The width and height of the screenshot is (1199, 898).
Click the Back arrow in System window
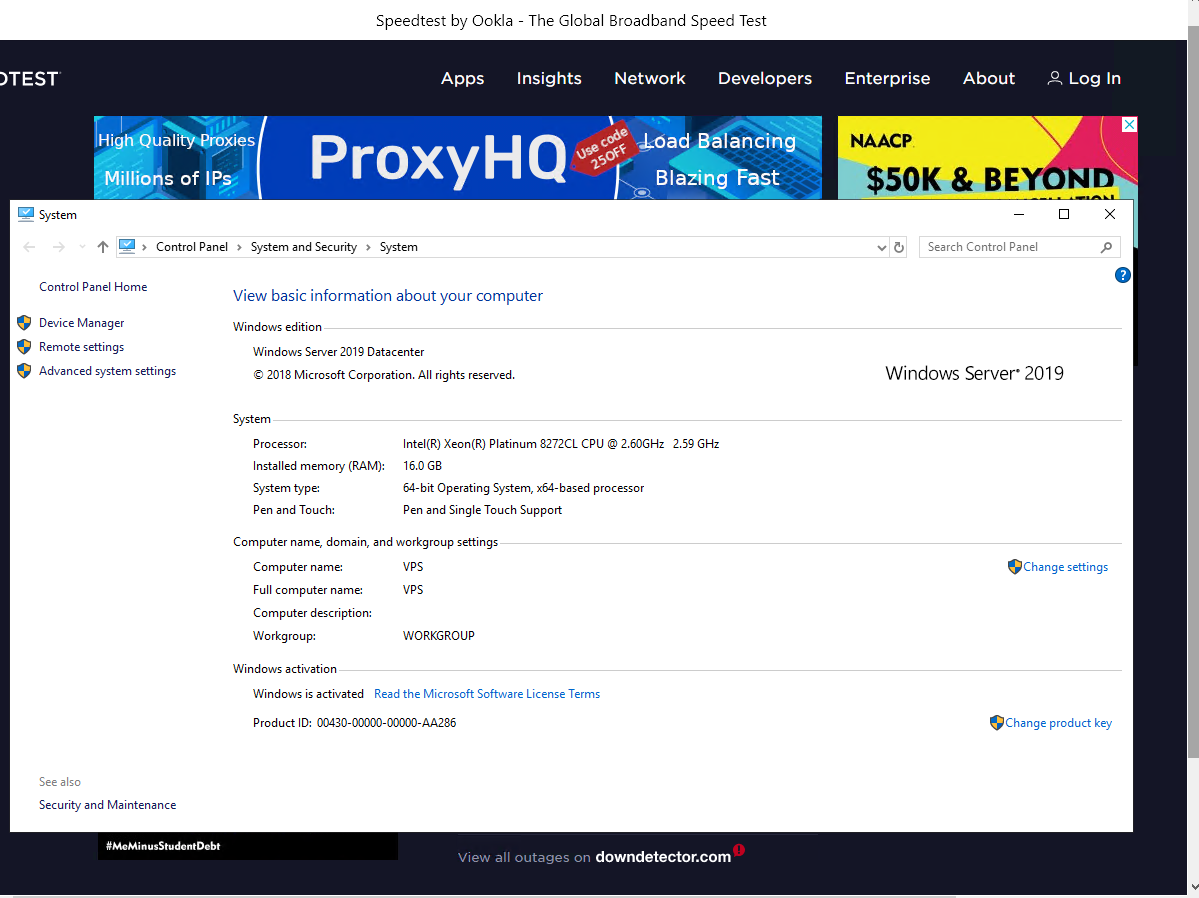(29, 247)
